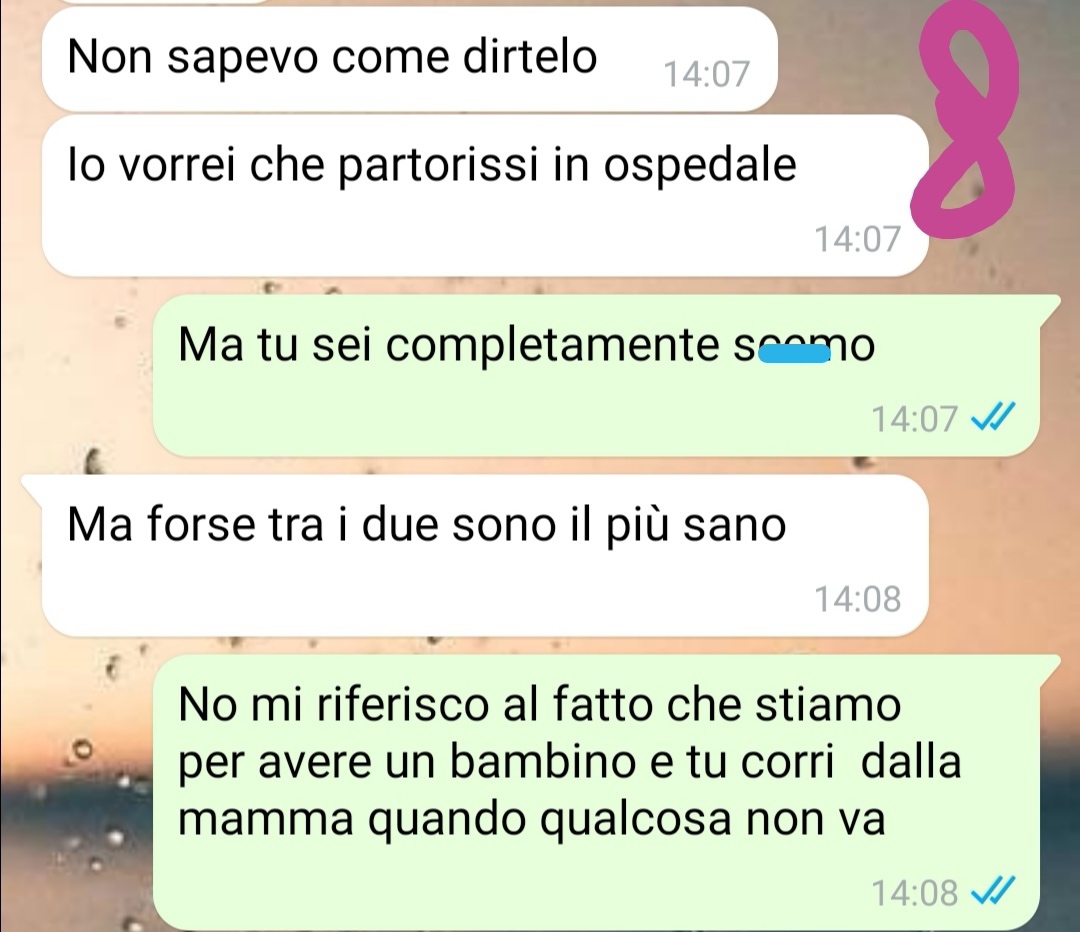Image resolution: width=1080 pixels, height=932 pixels.
Task: Click the word 'completamente' in the sent message
Action: tap(552, 346)
